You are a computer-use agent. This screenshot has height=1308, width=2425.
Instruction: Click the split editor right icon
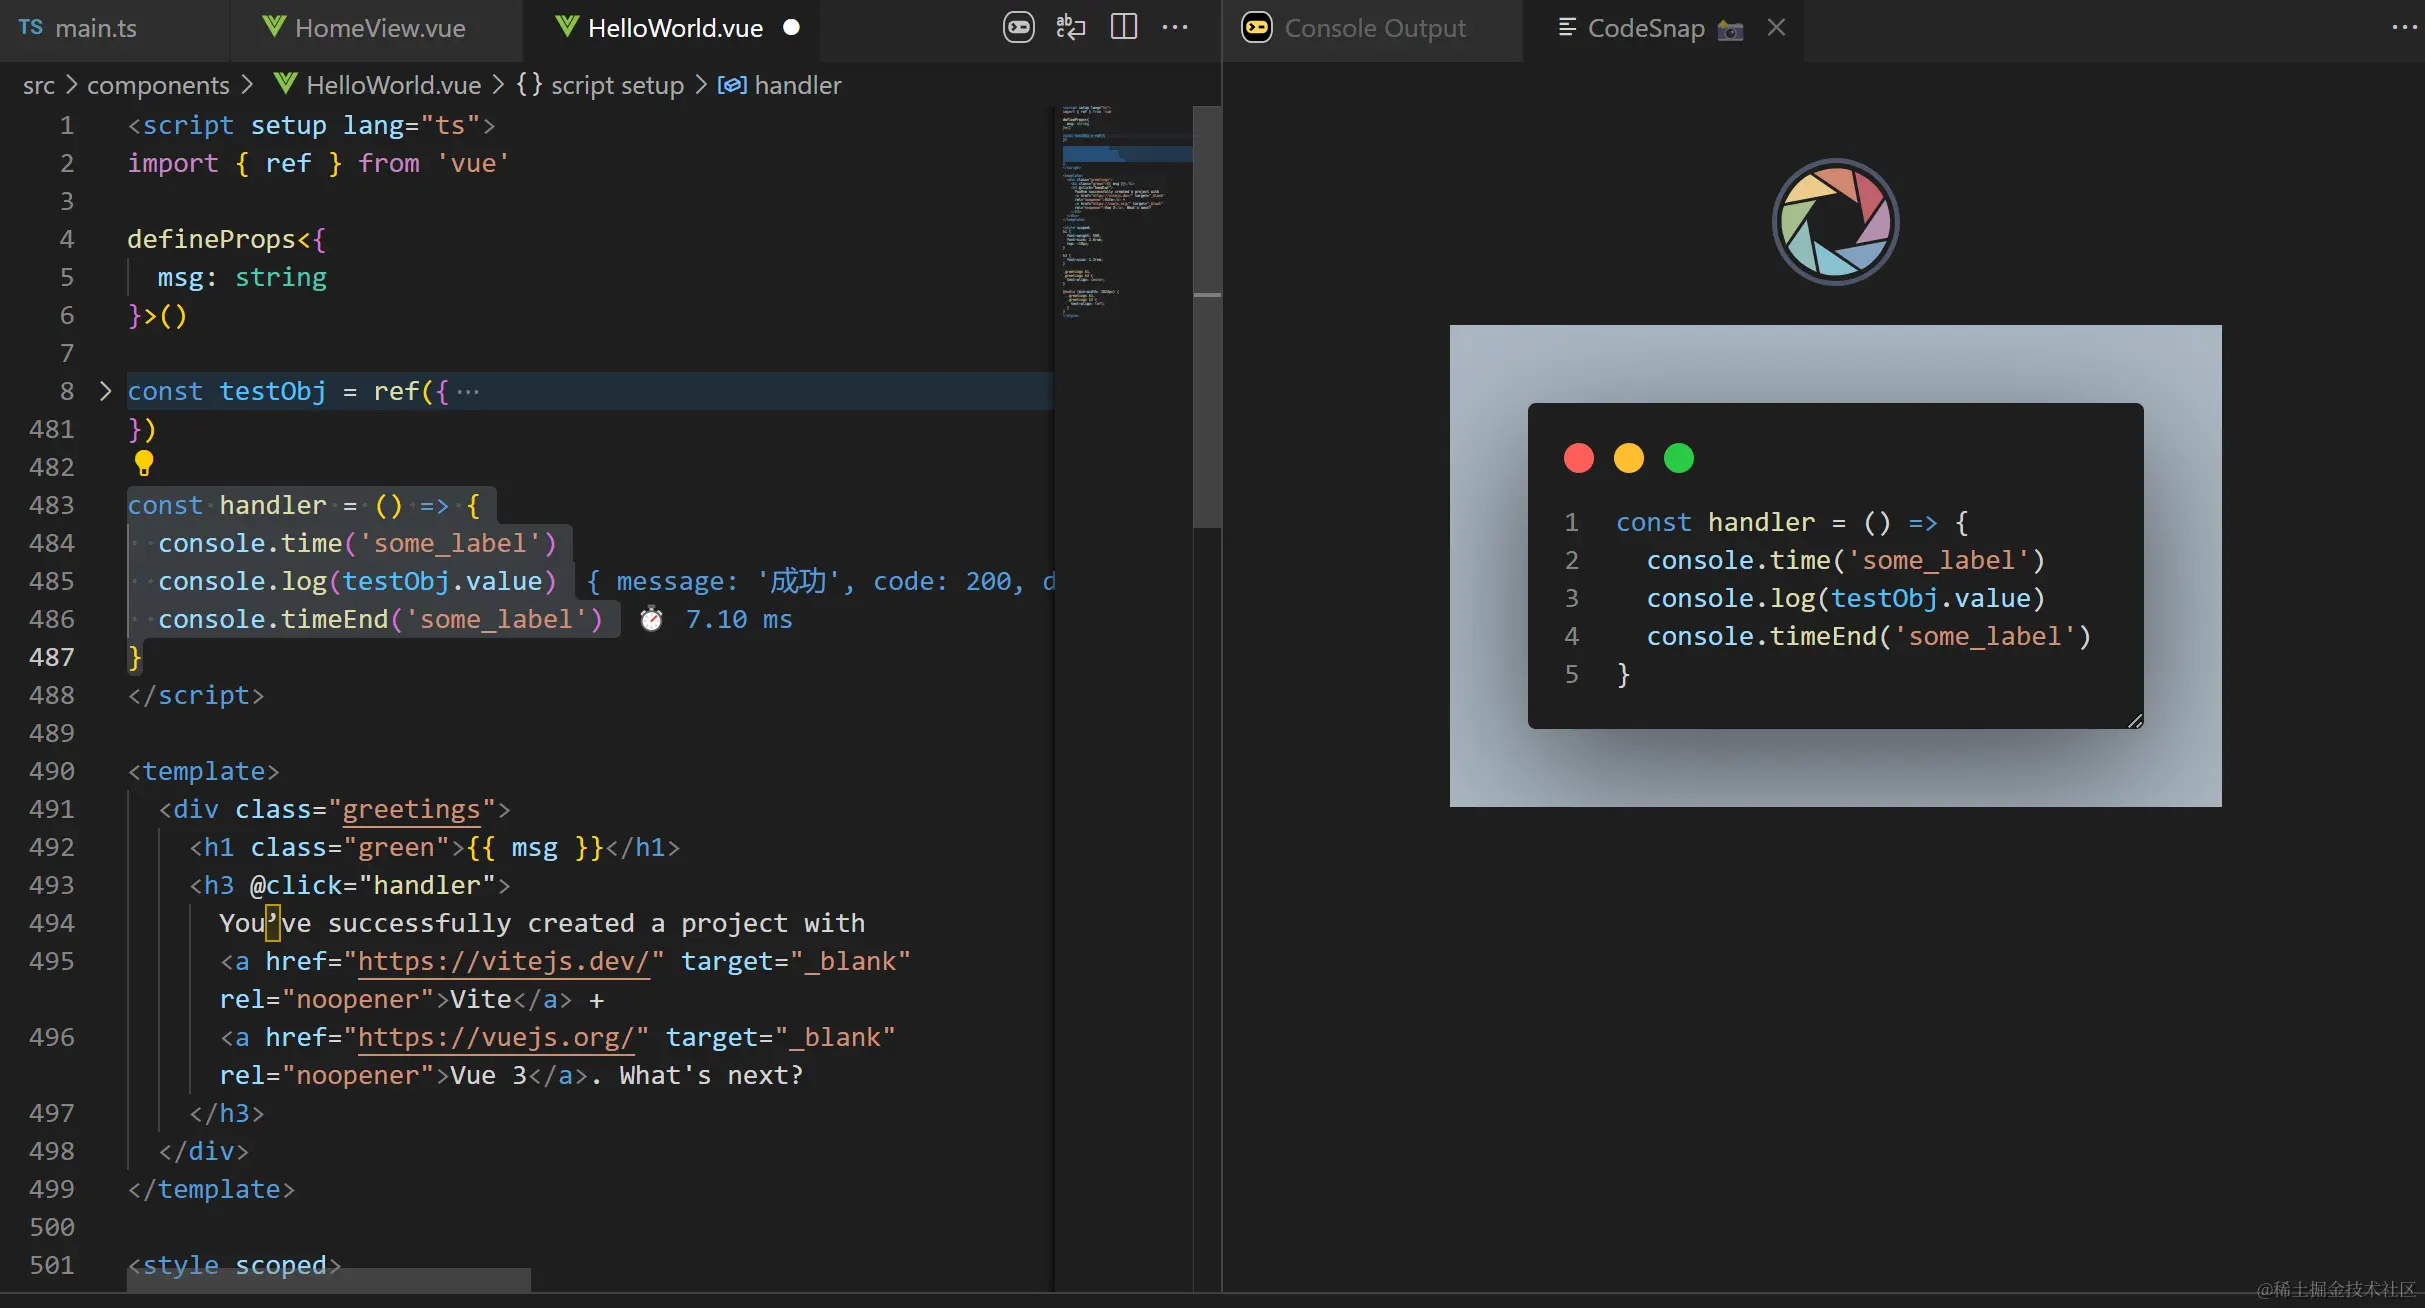point(1123,27)
